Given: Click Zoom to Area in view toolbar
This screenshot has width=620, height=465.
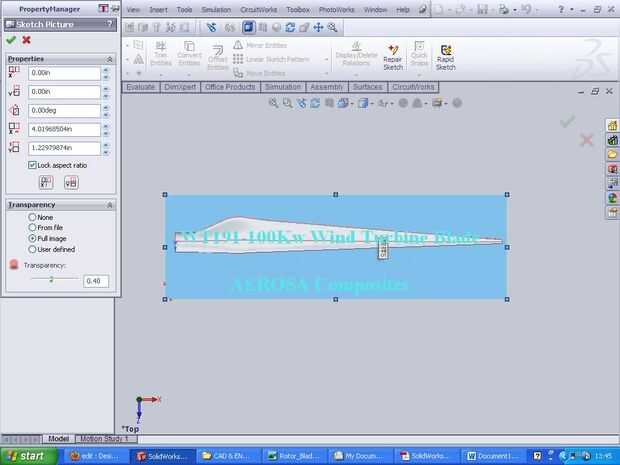Looking at the screenshot, I should [287, 103].
